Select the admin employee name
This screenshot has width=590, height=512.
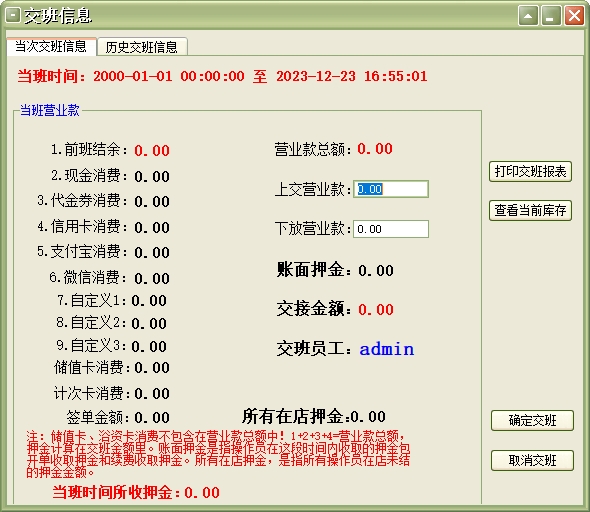(x=386, y=349)
